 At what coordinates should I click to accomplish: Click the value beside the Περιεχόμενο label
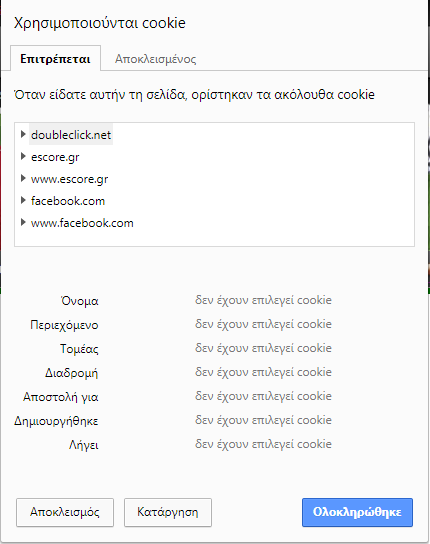coord(263,324)
